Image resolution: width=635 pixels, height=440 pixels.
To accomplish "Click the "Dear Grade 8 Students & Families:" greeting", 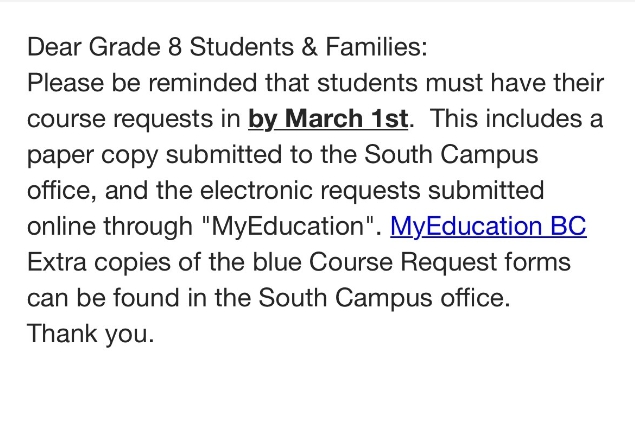I will [x=227, y=47].
